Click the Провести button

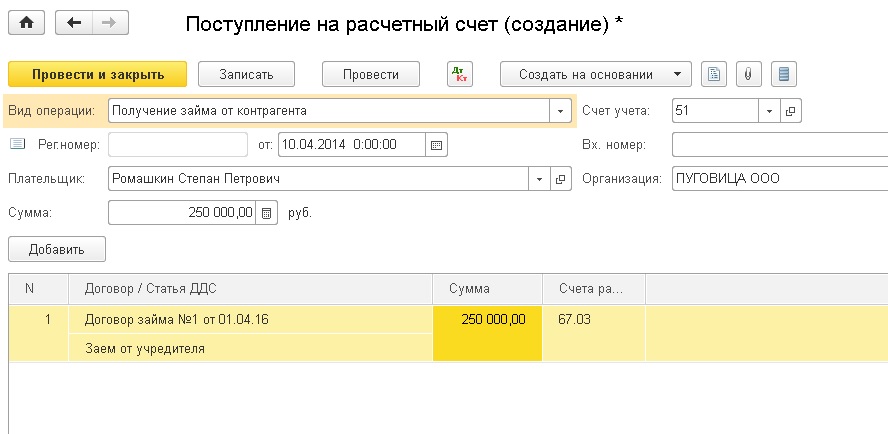tap(370, 74)
